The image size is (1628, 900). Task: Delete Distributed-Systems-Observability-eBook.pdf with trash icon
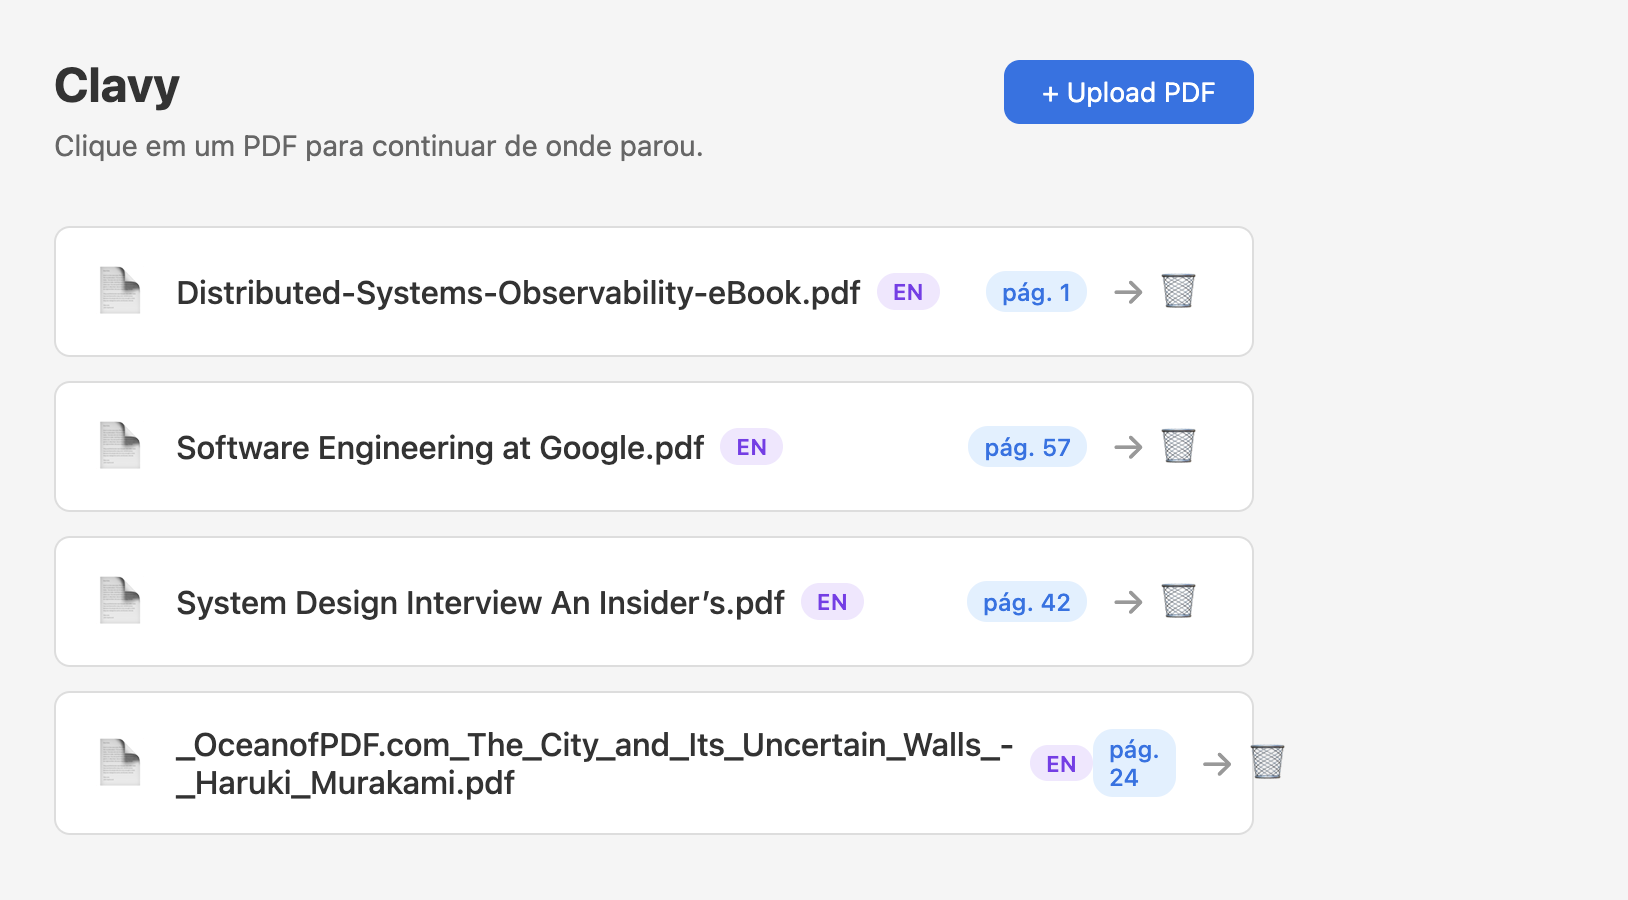pyautogui.click(x=1178, y=291)
